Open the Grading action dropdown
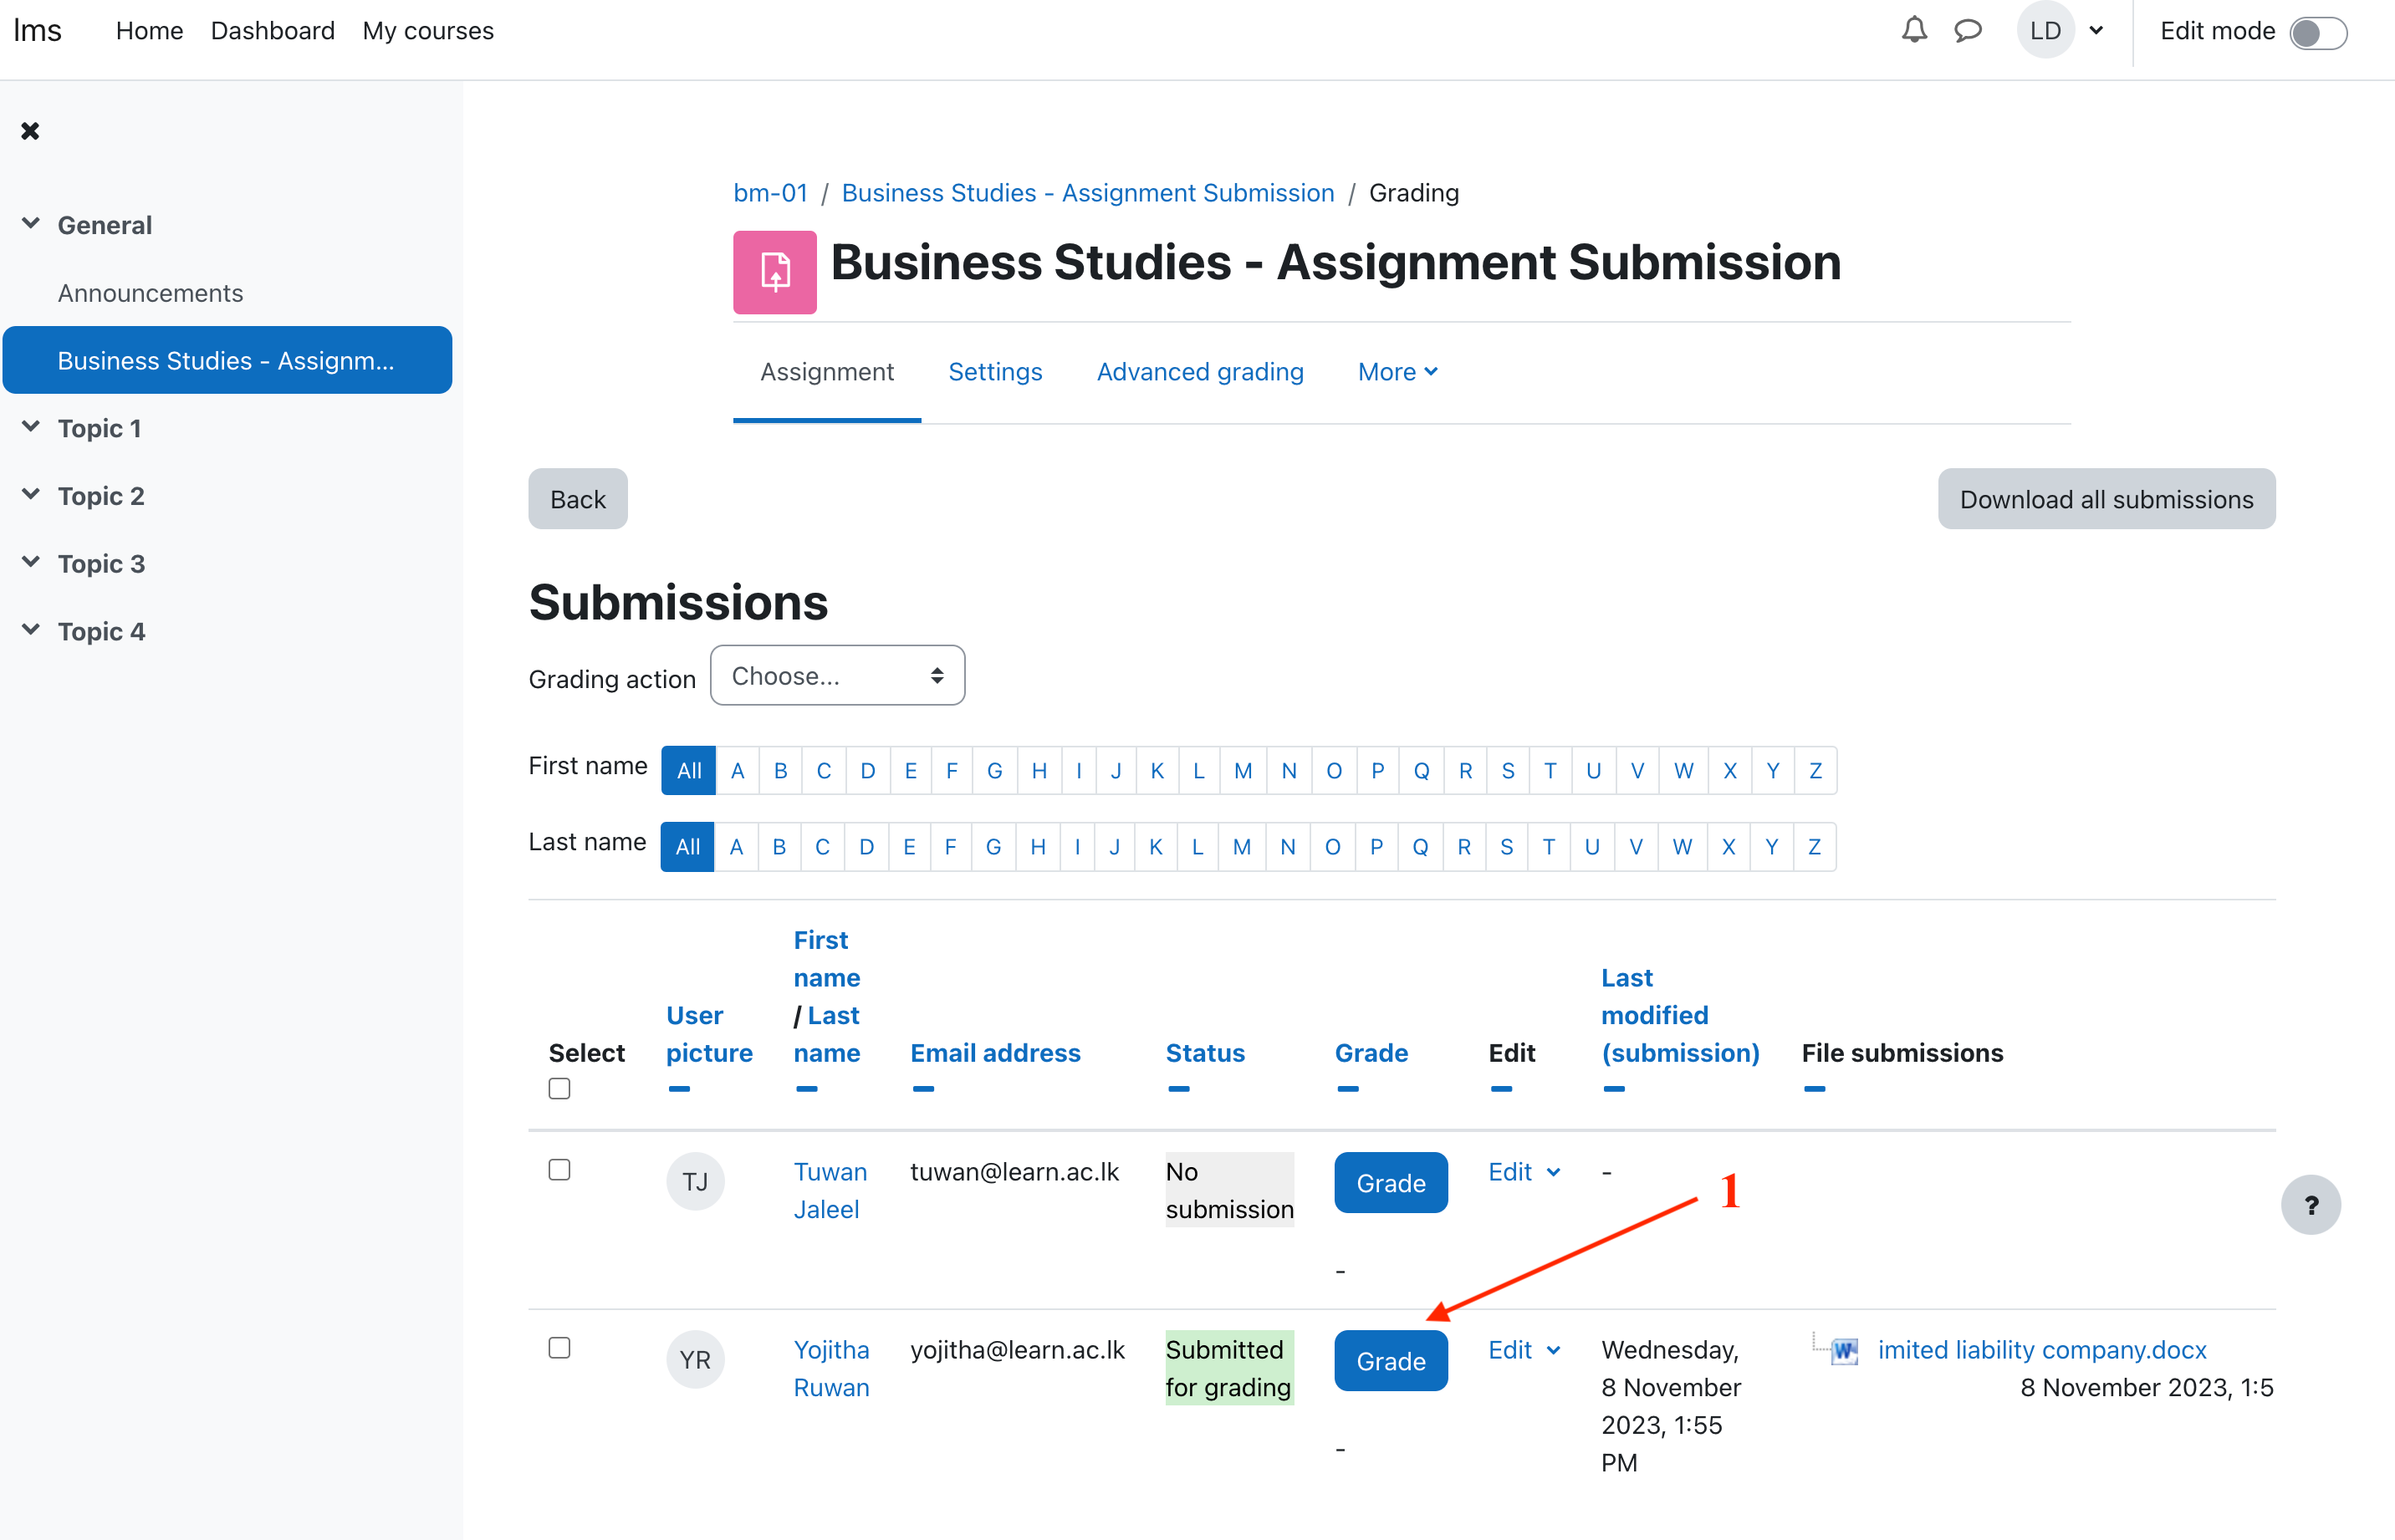 (837, 676)
